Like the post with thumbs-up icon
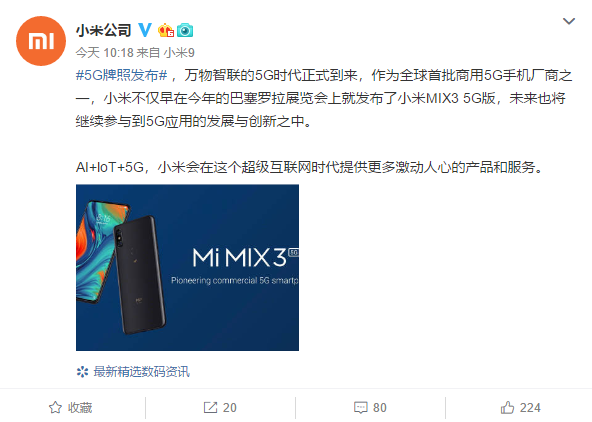 tap(507, 407)
